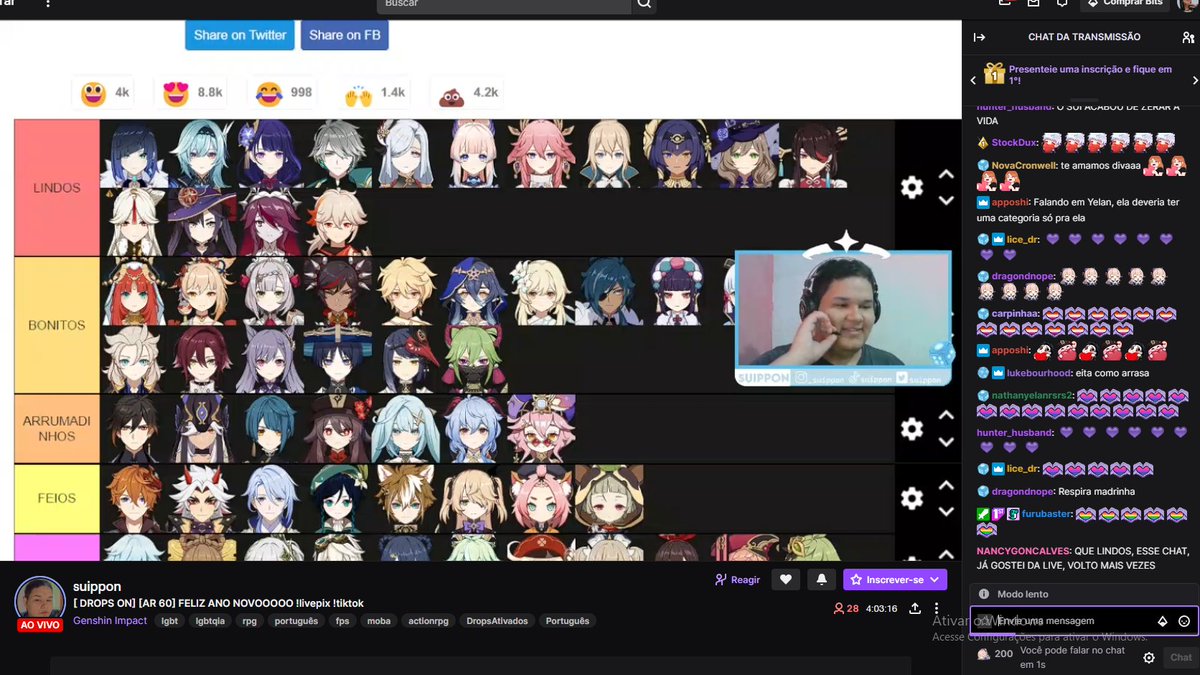
Task: Open the Inscrever-se subscribe dropdown
Action: tap(895, 580)
